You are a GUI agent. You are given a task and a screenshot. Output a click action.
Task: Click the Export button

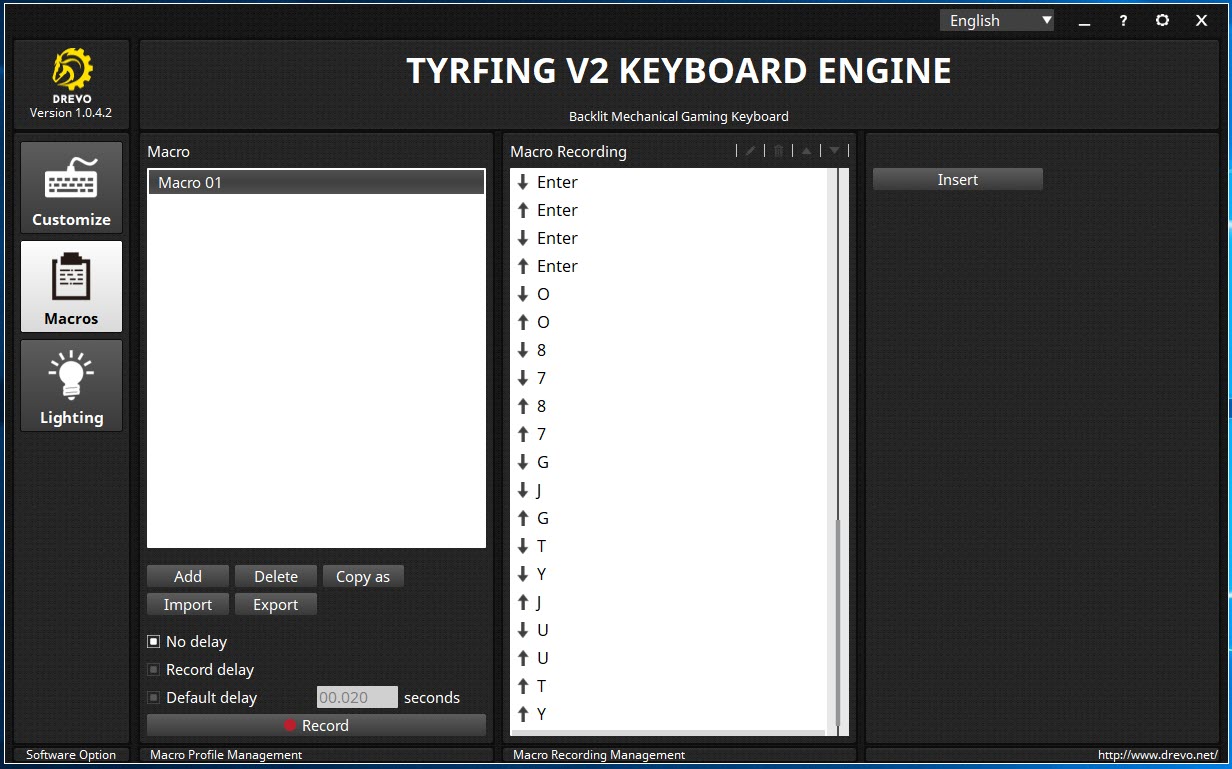pos(276,604)
